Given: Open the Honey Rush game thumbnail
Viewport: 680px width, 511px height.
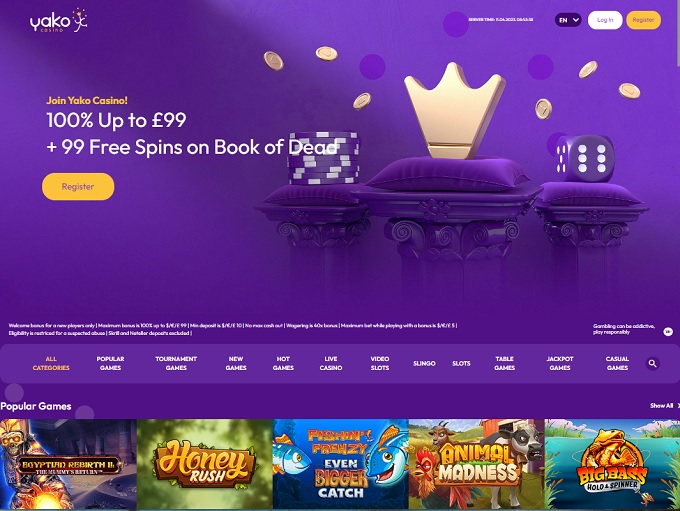Looking at the screenshot, I should 204,464.
